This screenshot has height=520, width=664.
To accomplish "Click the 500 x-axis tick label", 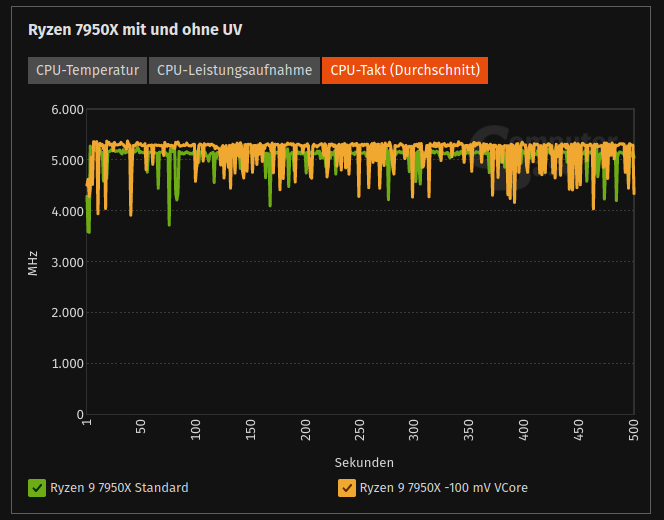I will coord(634,430).
